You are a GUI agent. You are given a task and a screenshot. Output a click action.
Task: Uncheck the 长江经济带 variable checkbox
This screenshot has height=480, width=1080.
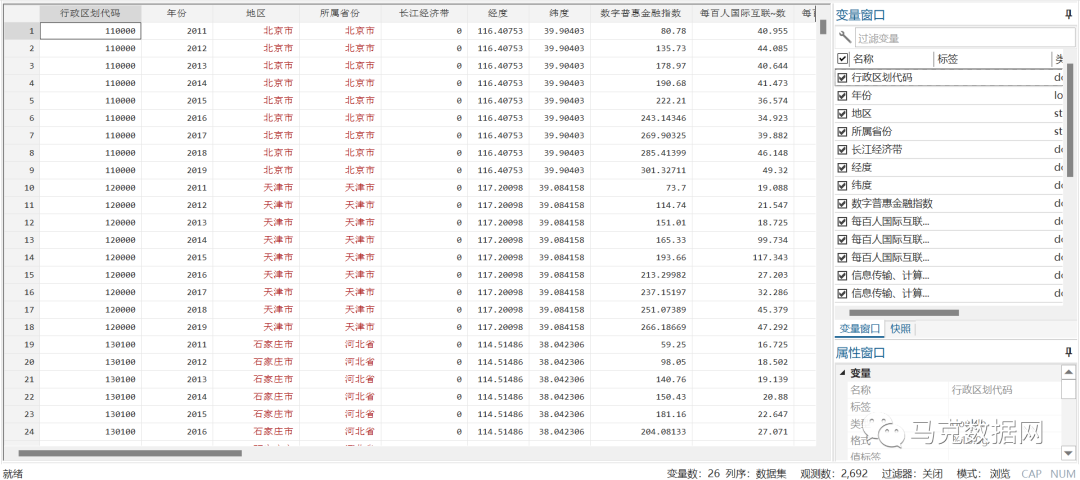[x=842, y=149]
